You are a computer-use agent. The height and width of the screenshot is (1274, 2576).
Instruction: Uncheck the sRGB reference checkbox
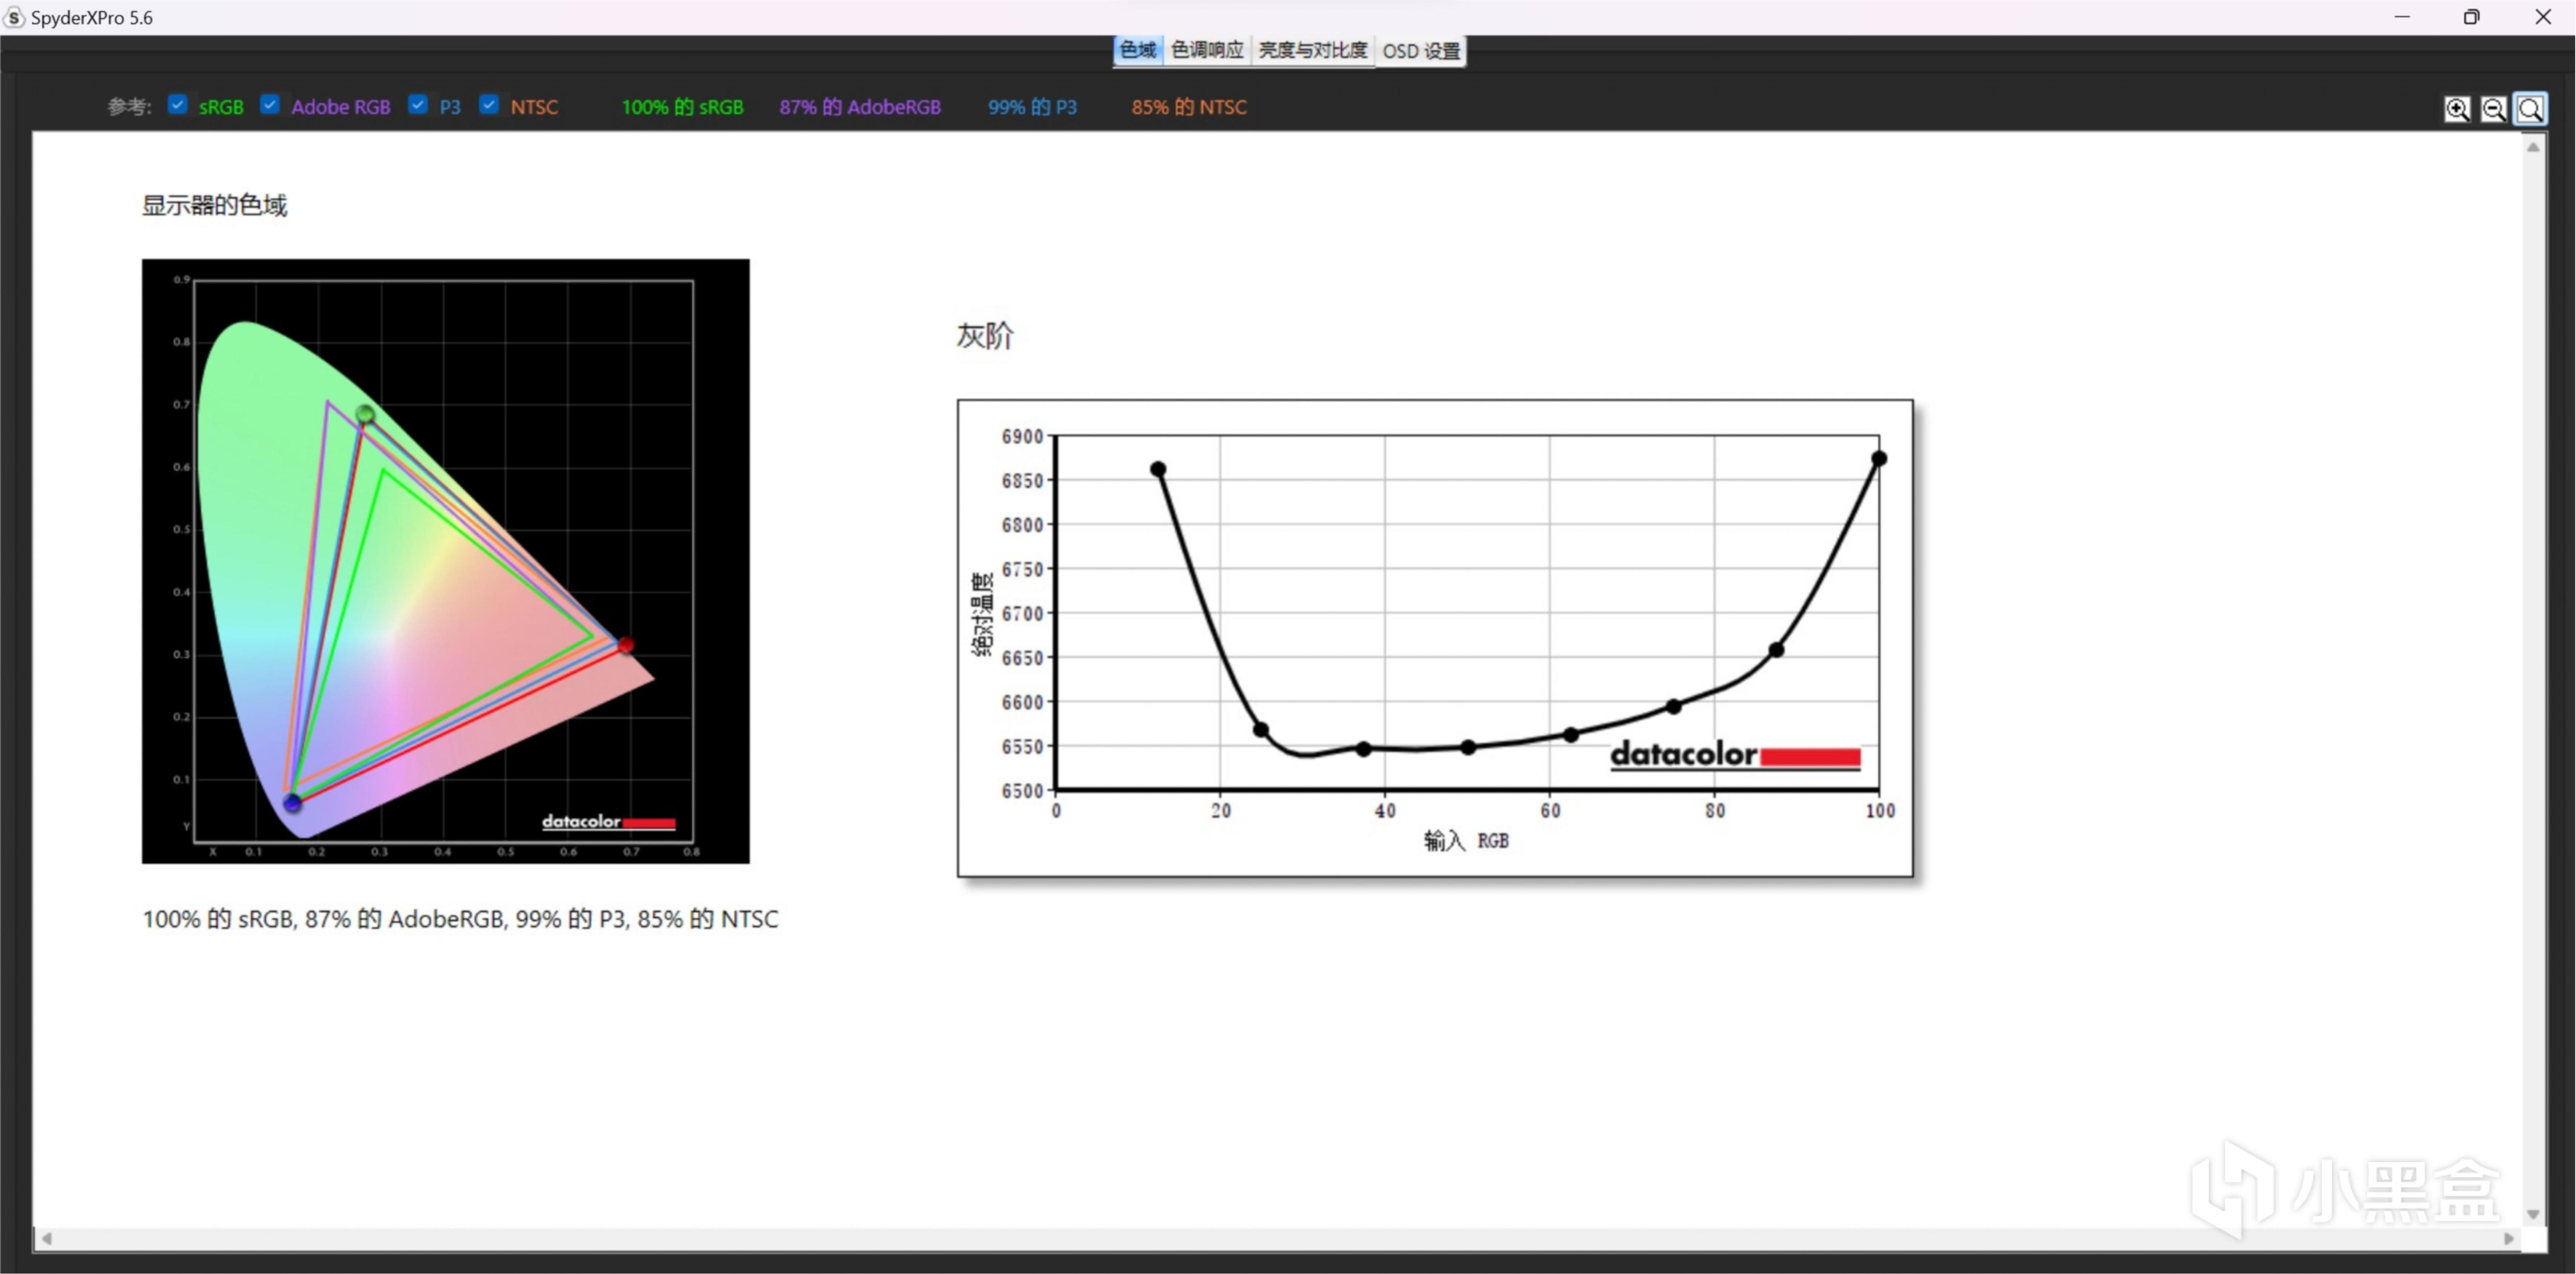178,105
